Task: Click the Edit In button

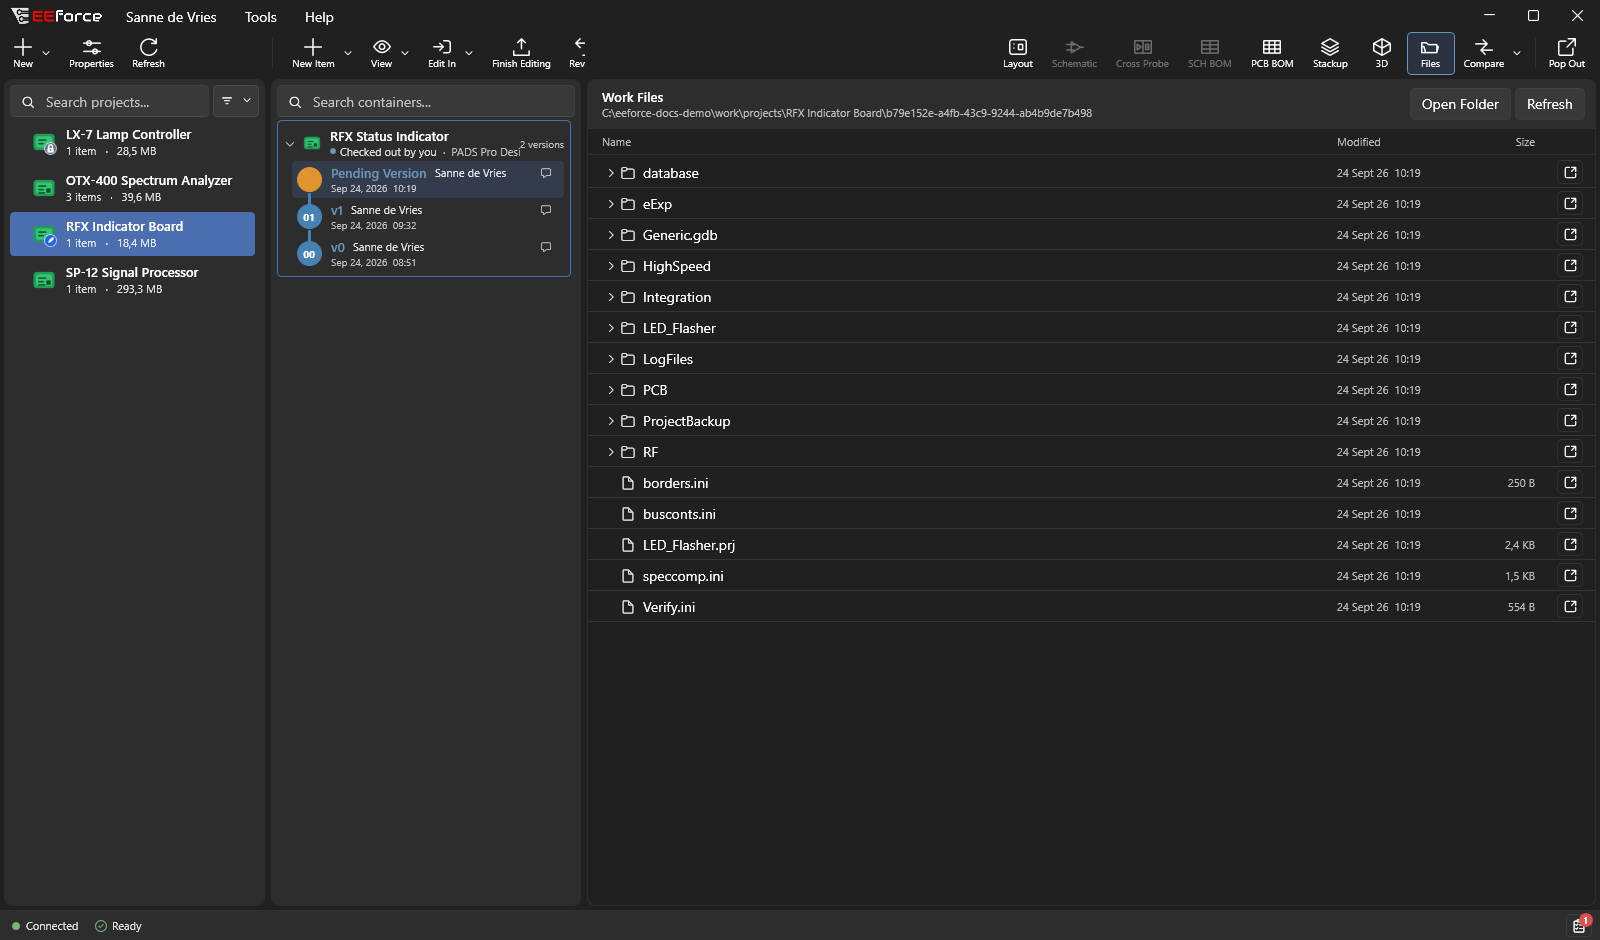Action: [x=442, y=53]
